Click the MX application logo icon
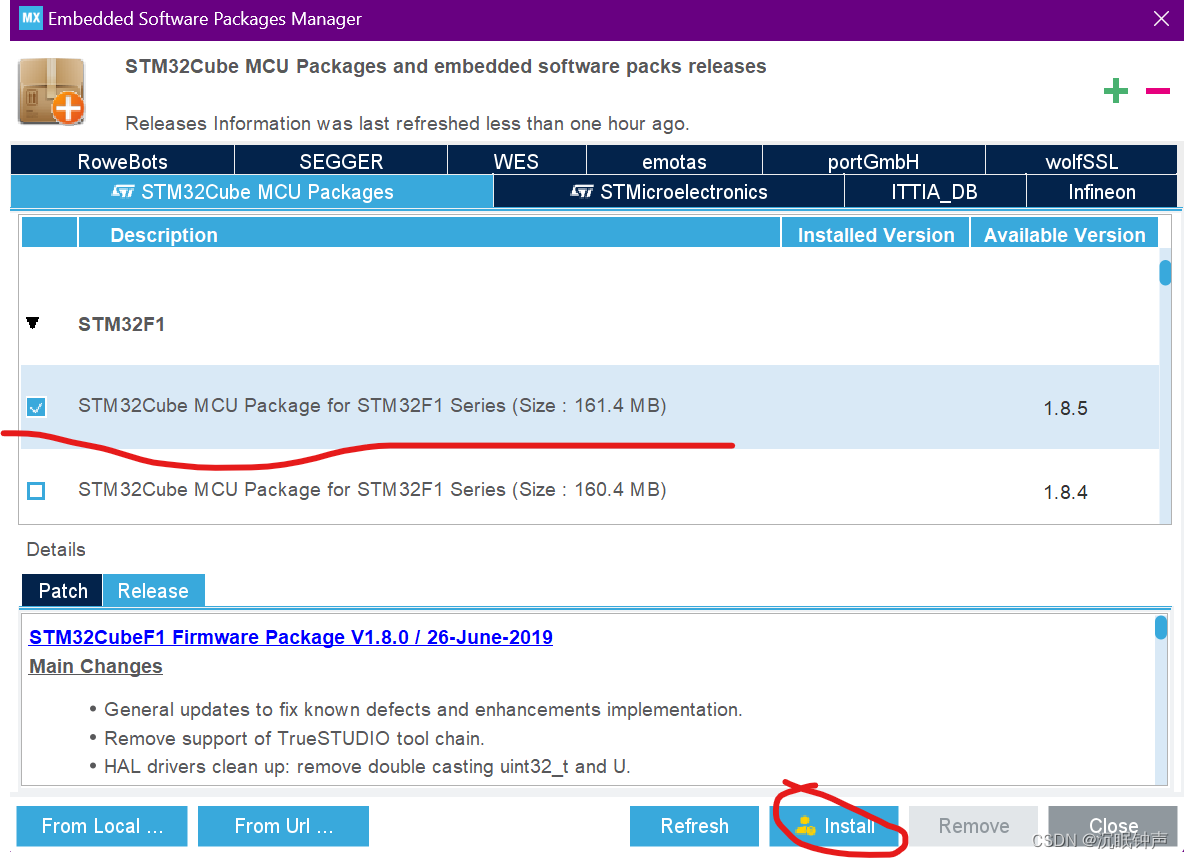This screenshot has width=1184, height=859. pos(31,19)
